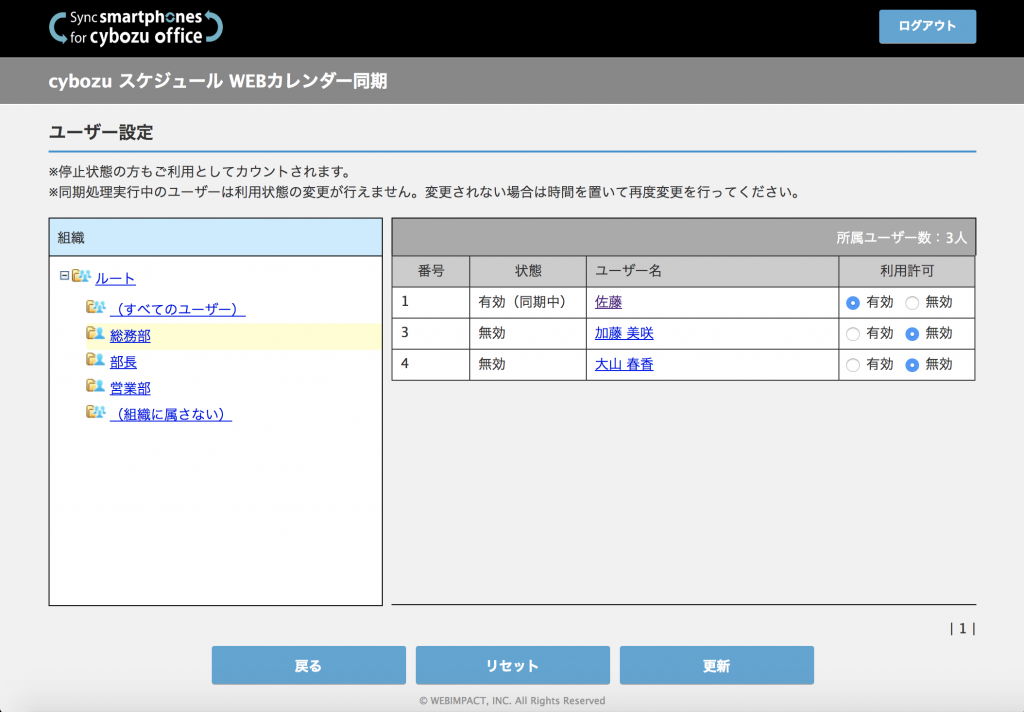Select 無効 radio for 大山 春香

[x=912, y=365]
